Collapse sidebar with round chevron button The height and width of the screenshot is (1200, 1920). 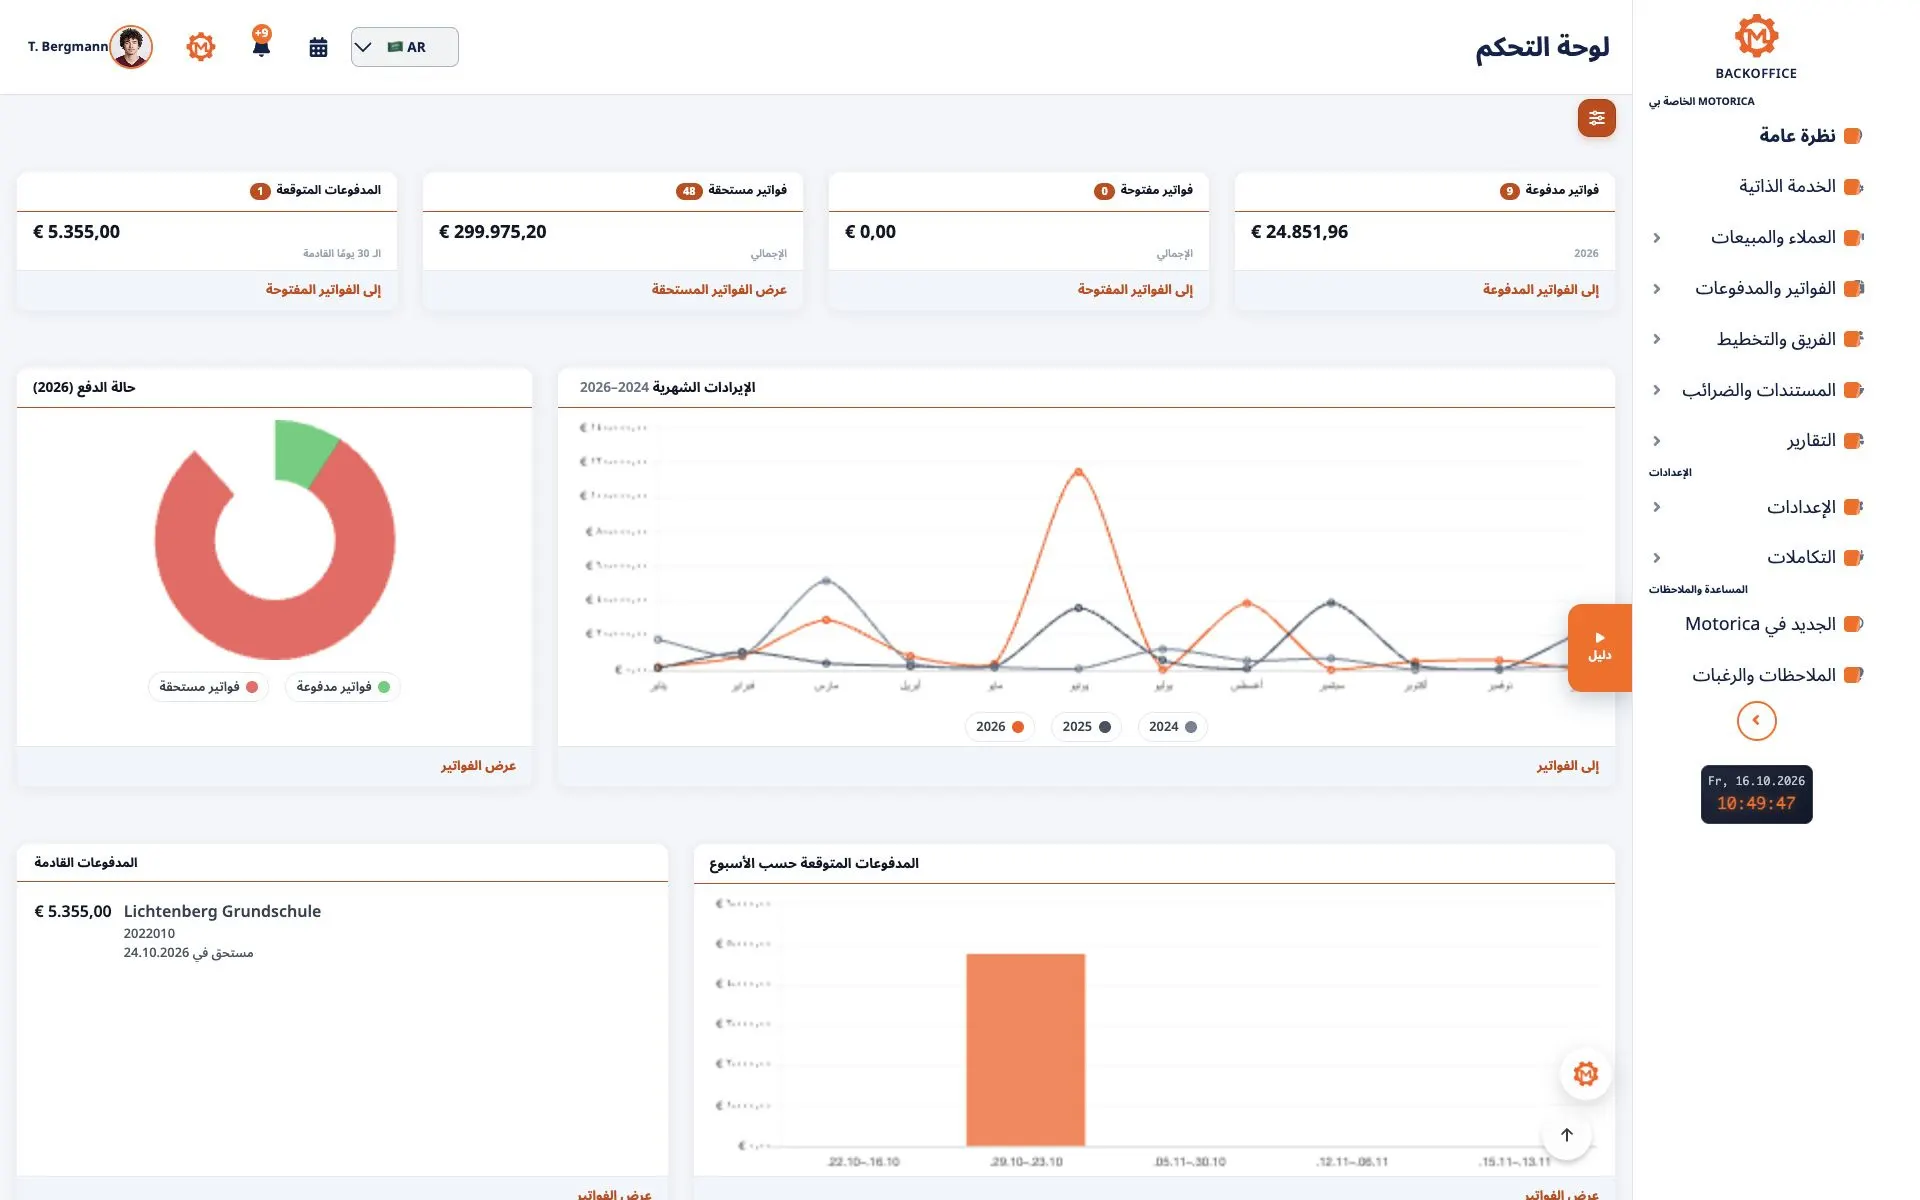click(x=1756, y=721)
